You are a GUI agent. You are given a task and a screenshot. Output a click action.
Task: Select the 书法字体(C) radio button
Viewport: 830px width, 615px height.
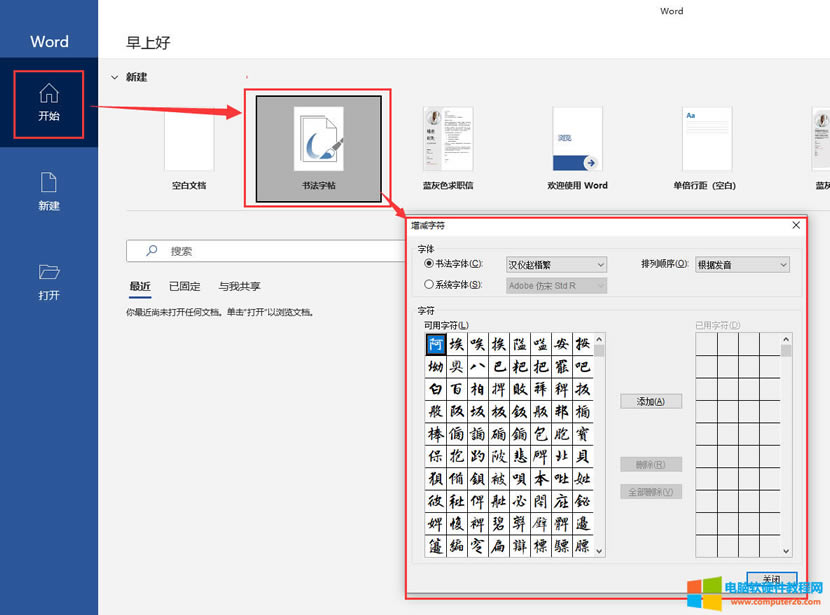(x=429, y=264)
